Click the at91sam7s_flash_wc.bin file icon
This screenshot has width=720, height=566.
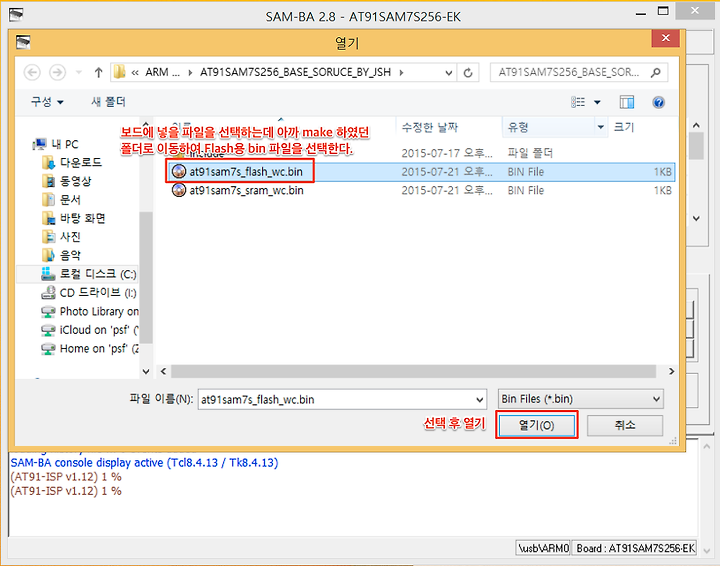[x=179, y=171]
